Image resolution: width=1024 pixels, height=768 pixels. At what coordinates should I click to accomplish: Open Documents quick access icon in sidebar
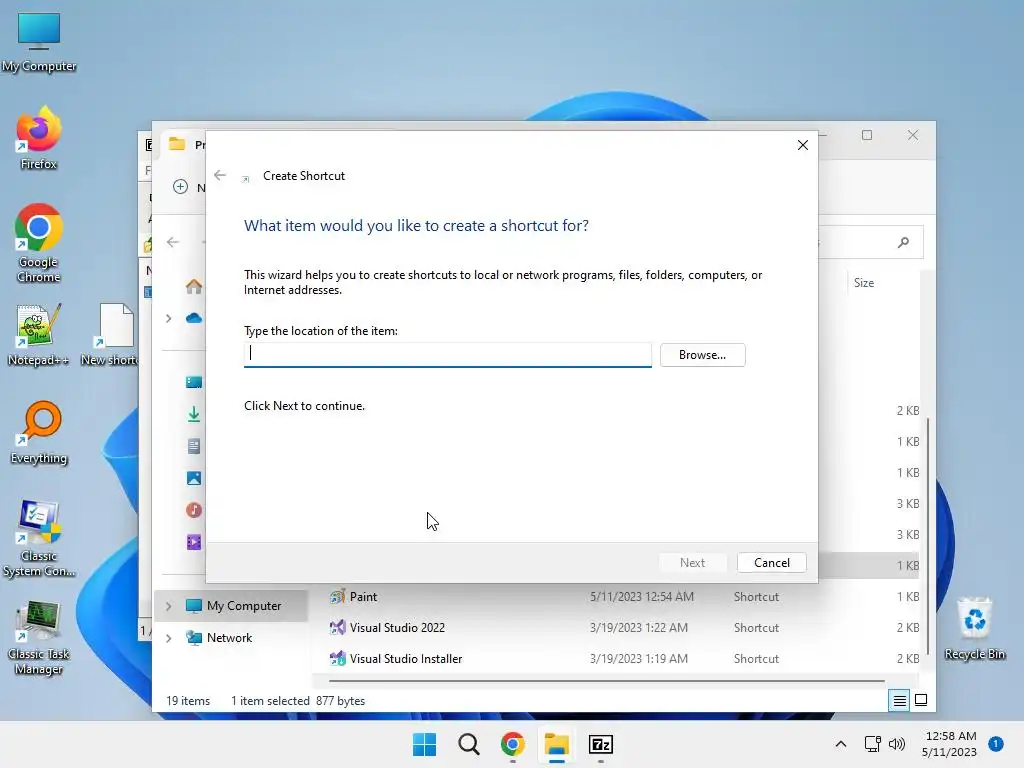coord(194,446)
